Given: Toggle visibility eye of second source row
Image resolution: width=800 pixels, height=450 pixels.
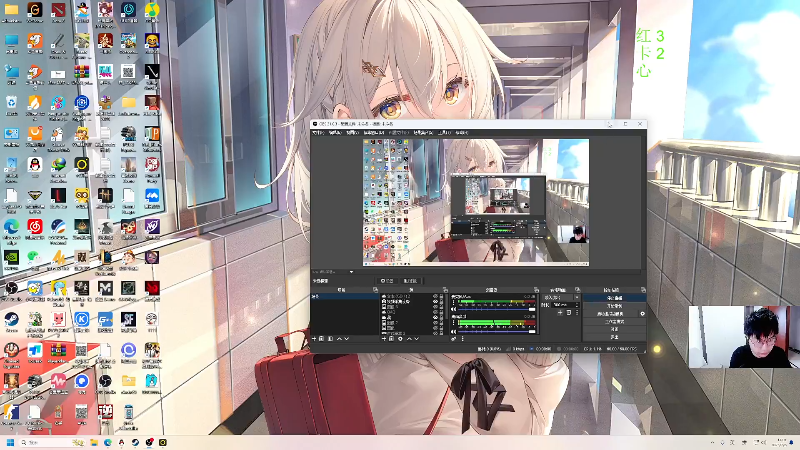Looking at the screenshot, I should (x=436, y=302).
